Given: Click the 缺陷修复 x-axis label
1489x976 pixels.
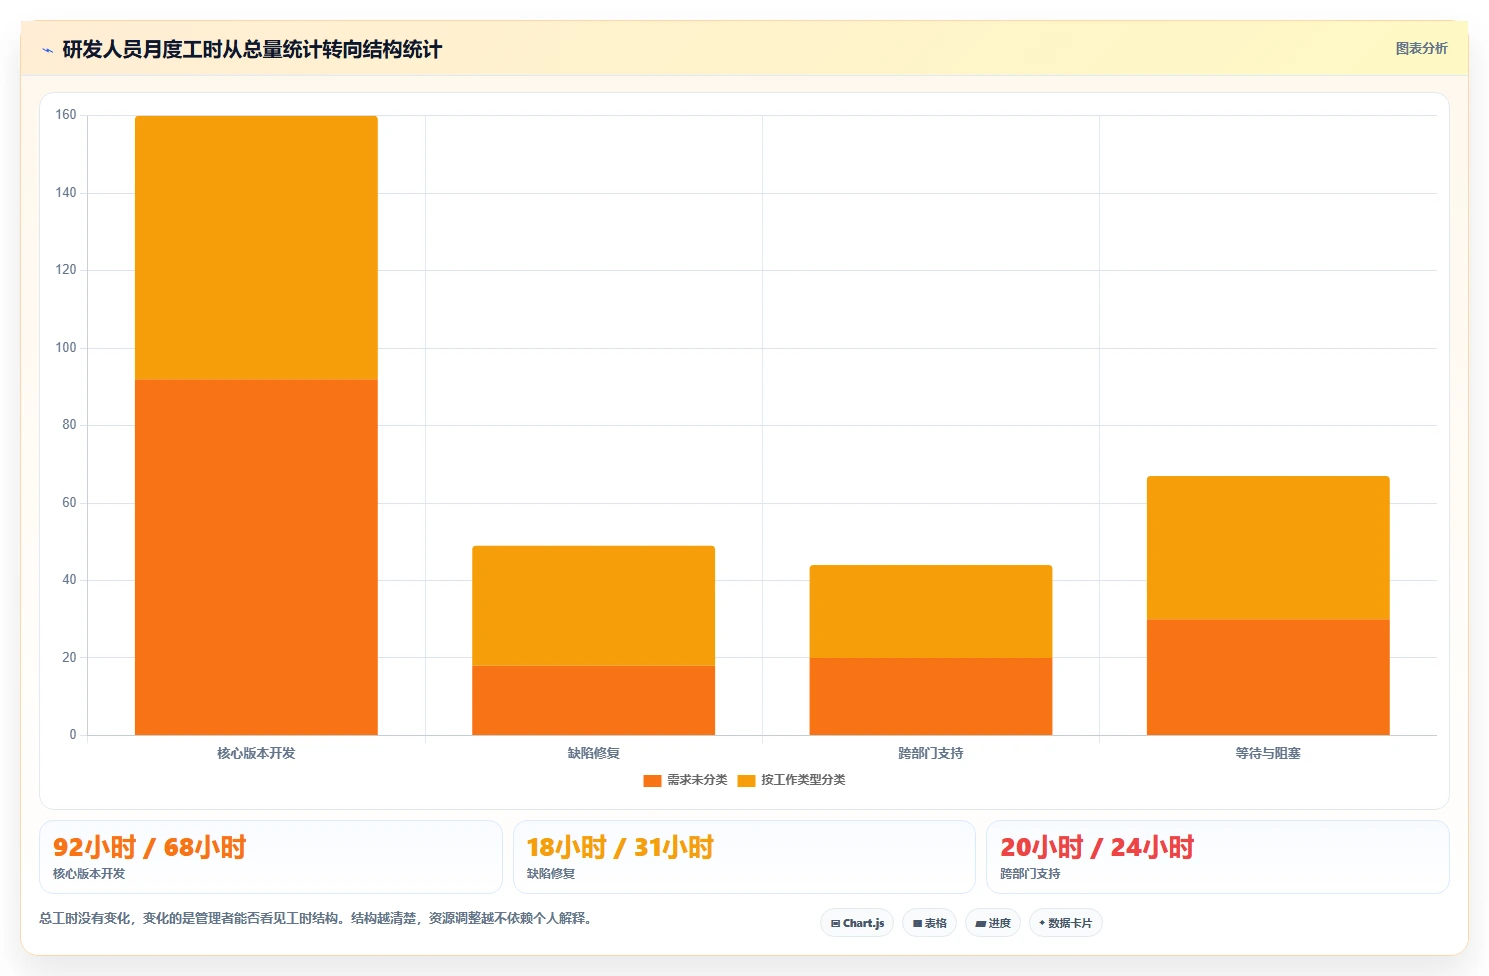Looking at the screenshot, I should pyautogui.click(x=593, y=753).
